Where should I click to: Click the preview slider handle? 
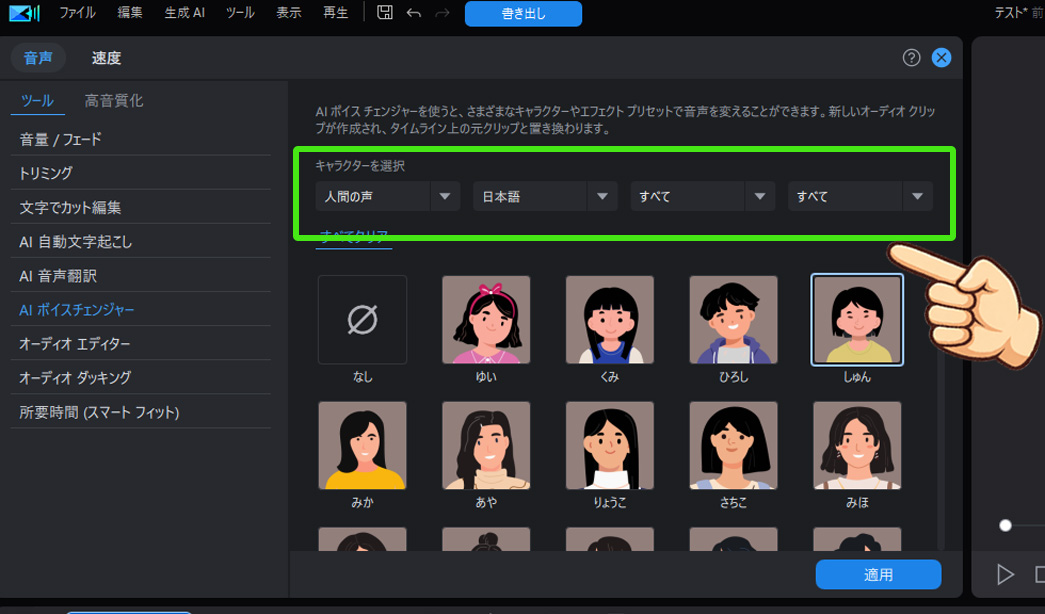(x=1005, y=525)
